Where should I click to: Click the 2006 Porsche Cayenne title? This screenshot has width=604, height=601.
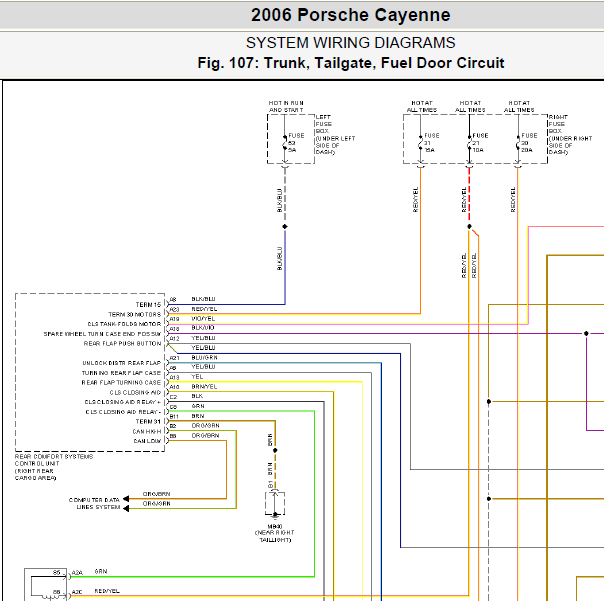[x=351, y=15]
